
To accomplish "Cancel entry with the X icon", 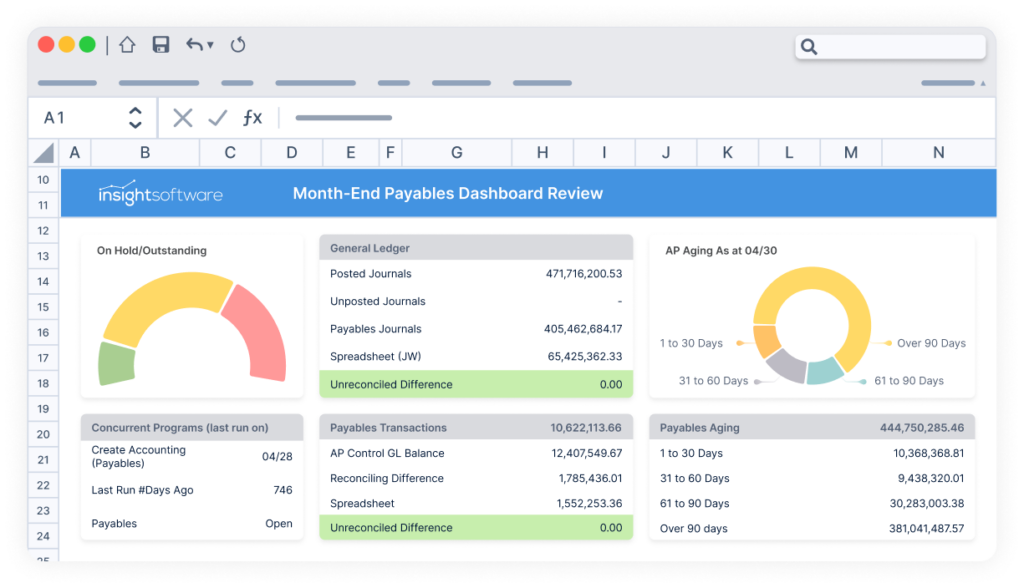I will coord(183,117).
